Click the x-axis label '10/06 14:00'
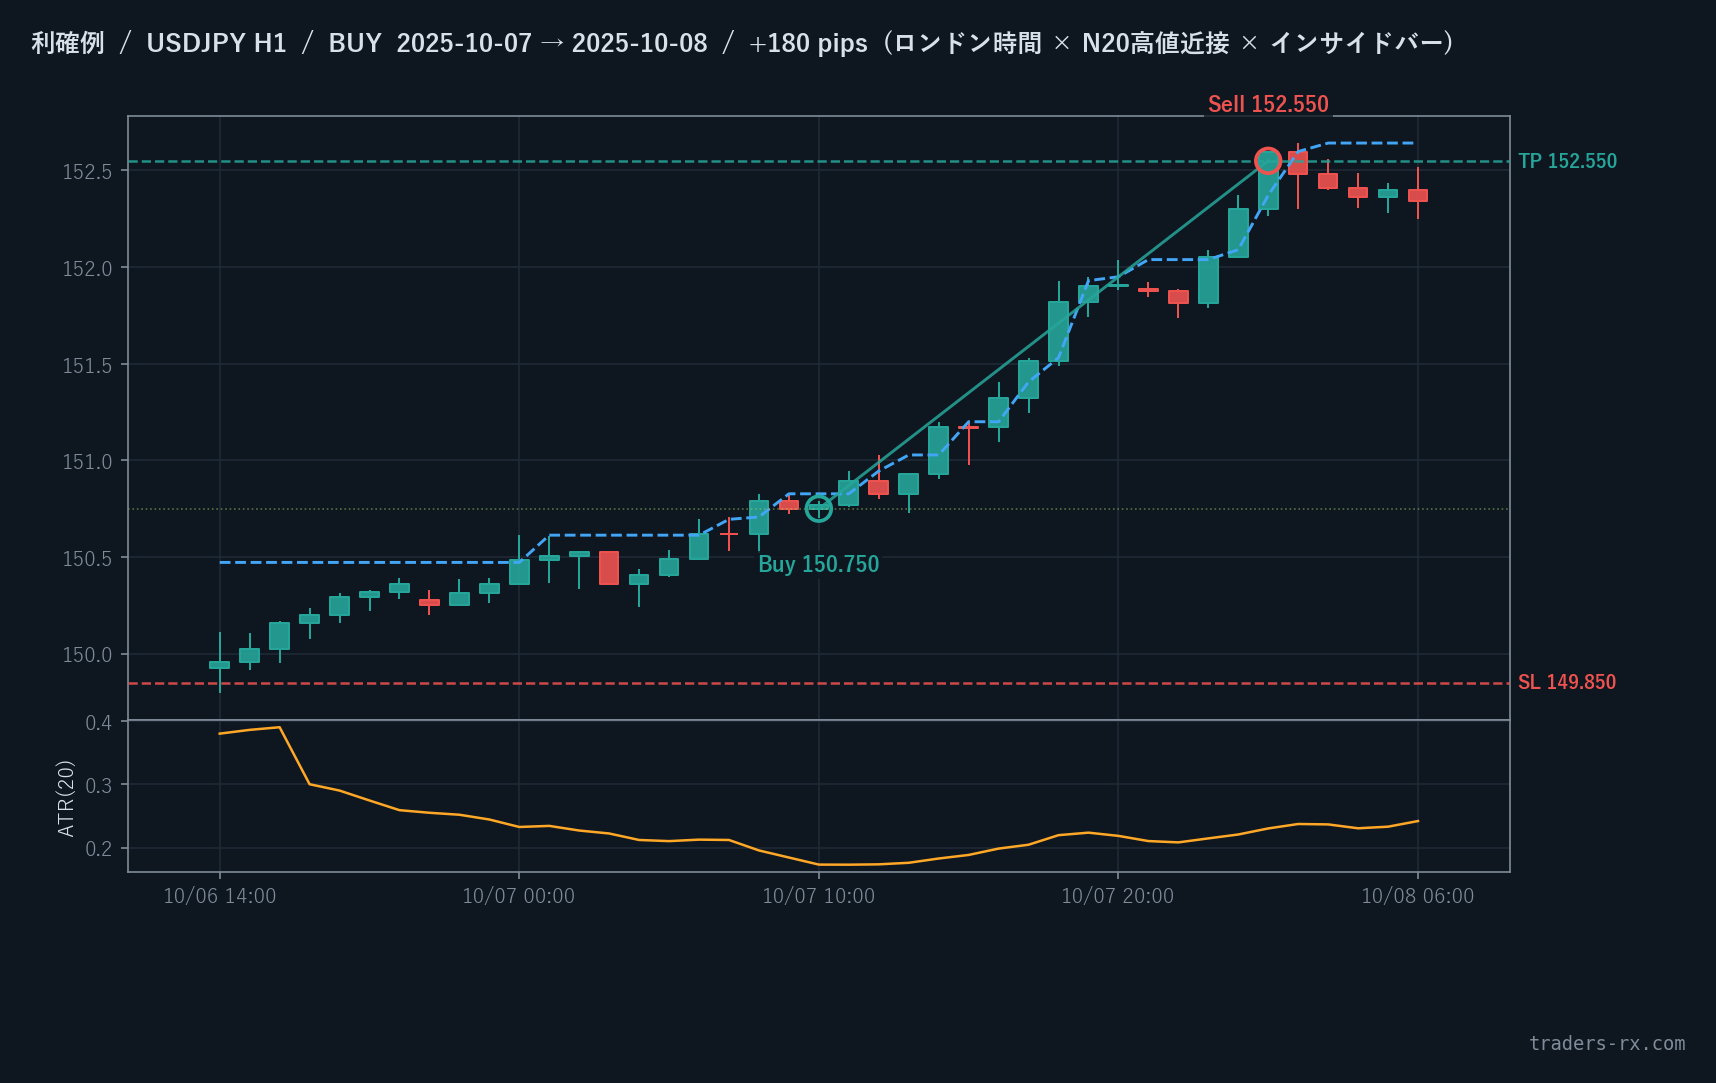This screenshot has width=1716, height=1083. coord(220,896)
